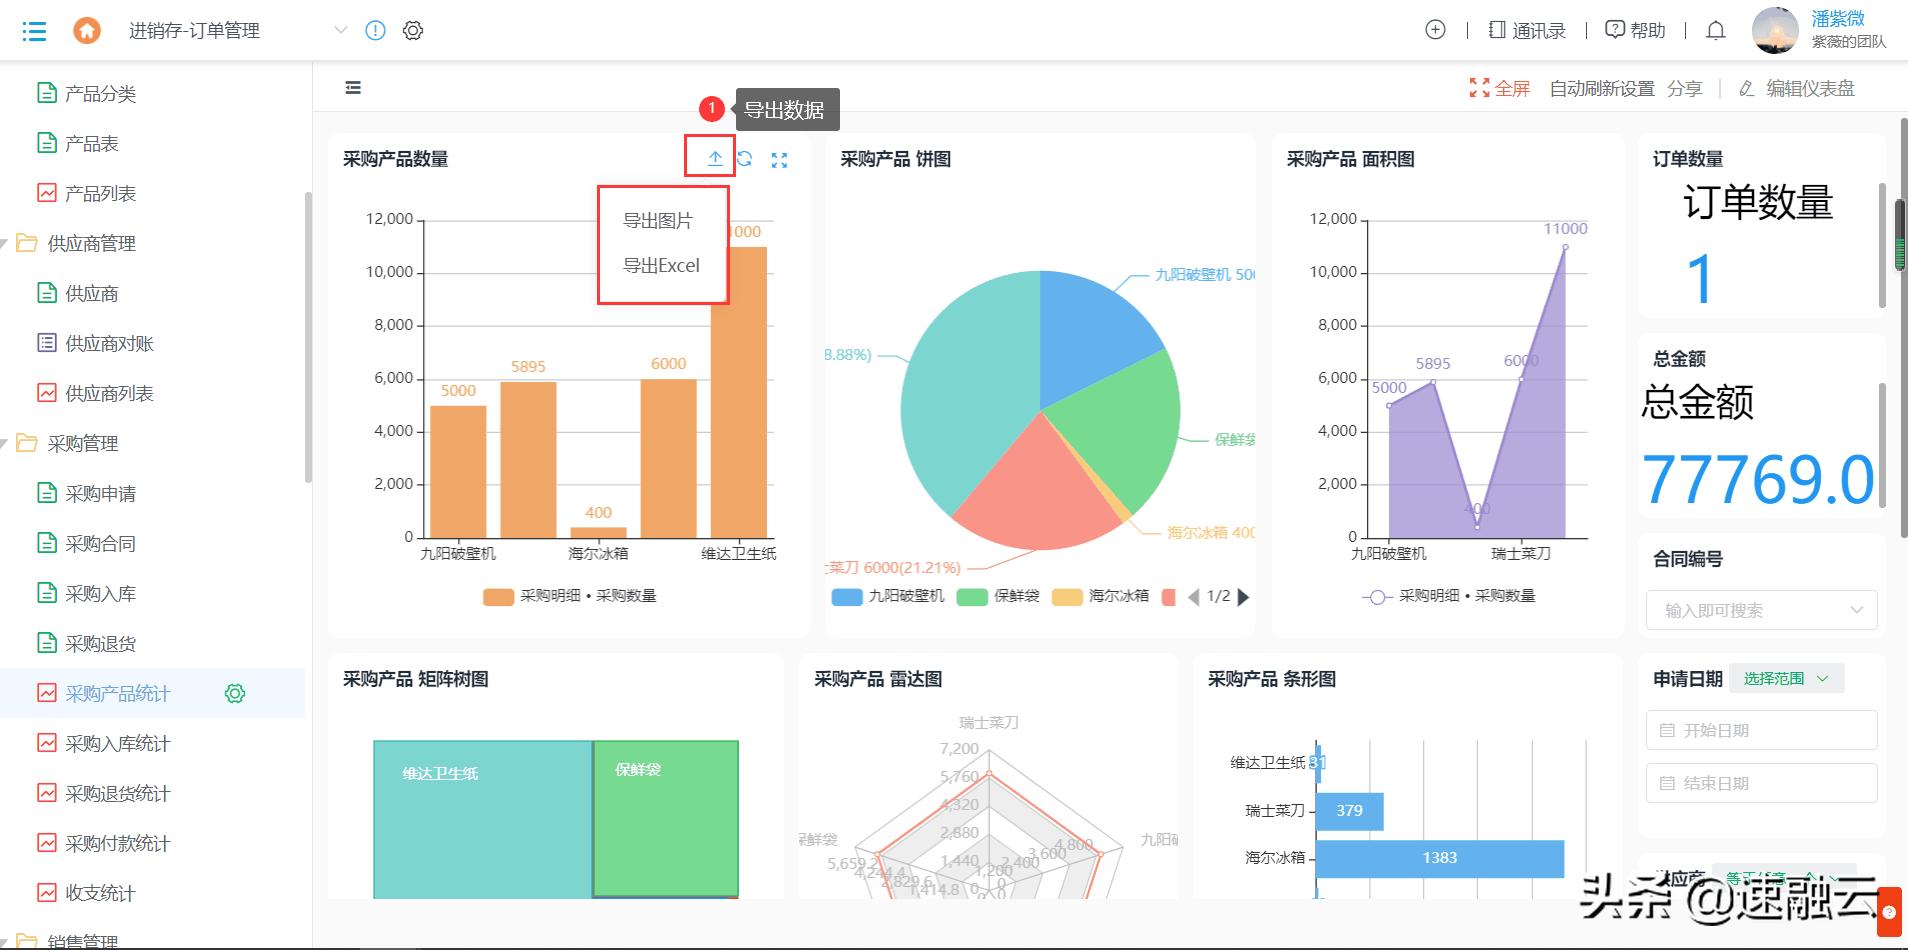Viewport: 1908px width, 950px height.
Task: Click the plus circle add icon
Action: [1435, 30]
